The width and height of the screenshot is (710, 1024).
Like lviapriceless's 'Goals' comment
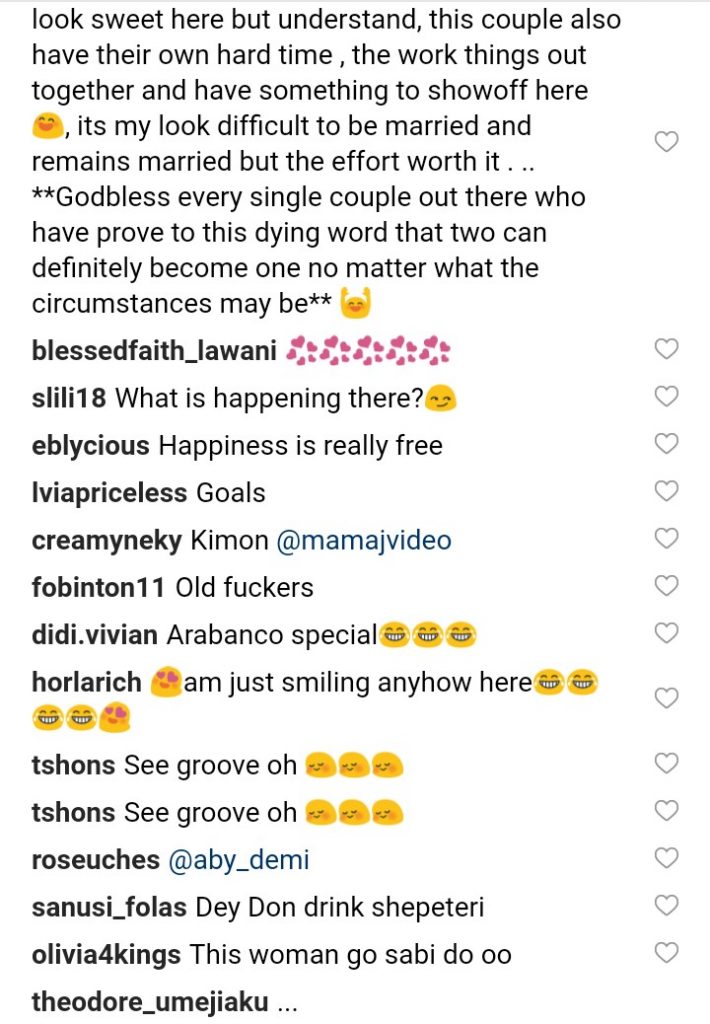[x=666, y=490]
